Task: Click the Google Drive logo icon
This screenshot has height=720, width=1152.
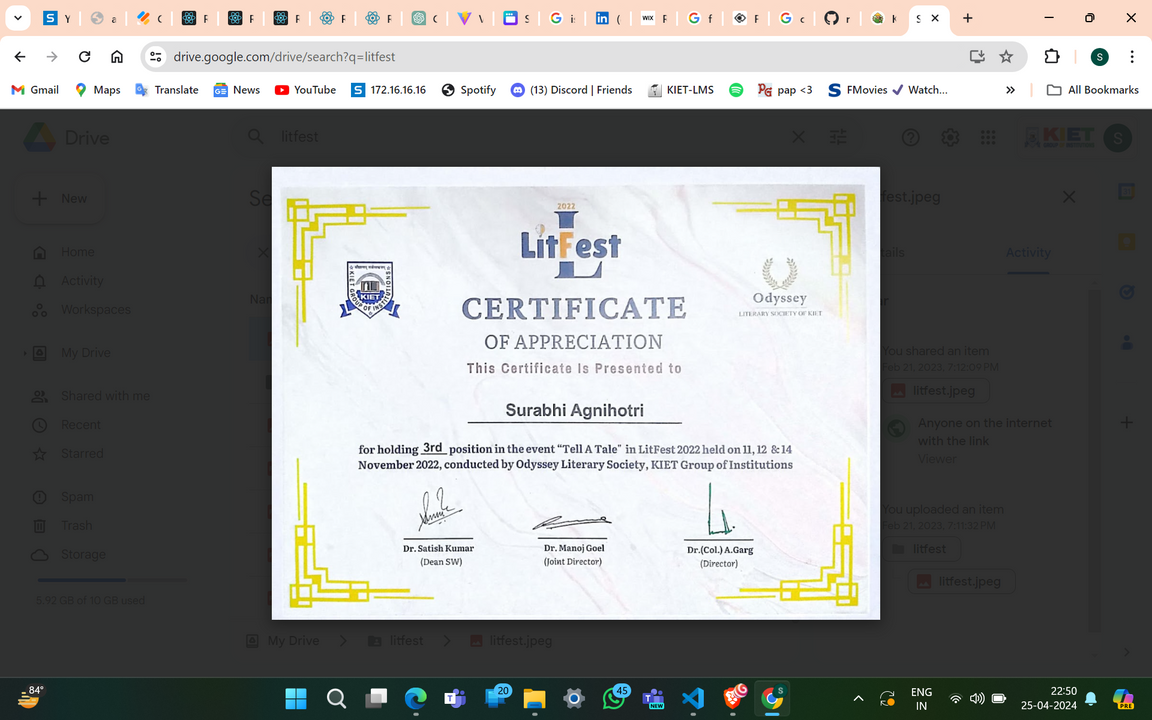Action: [x=41, y=138]
